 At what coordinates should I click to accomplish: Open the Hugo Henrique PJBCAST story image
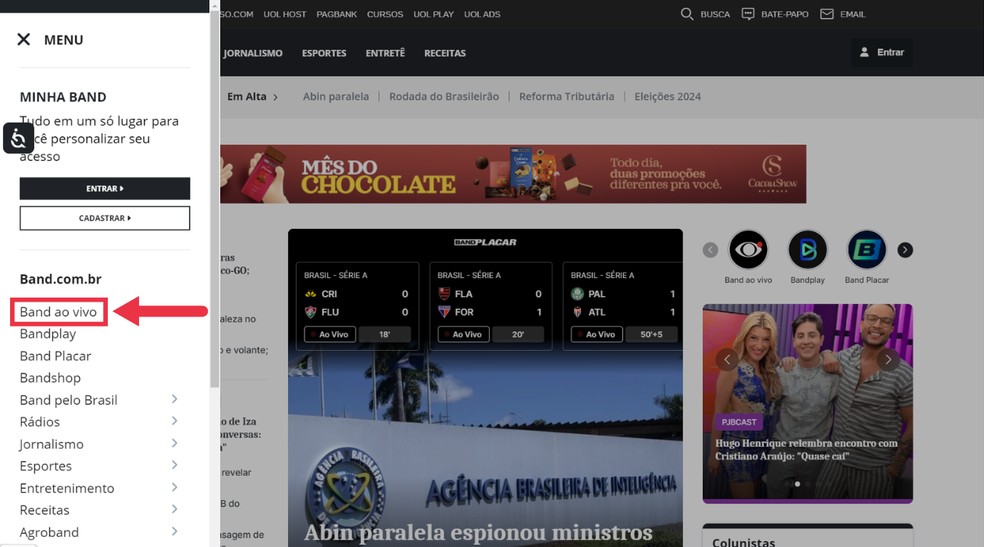pyautogui.click(x=808, y=403)
